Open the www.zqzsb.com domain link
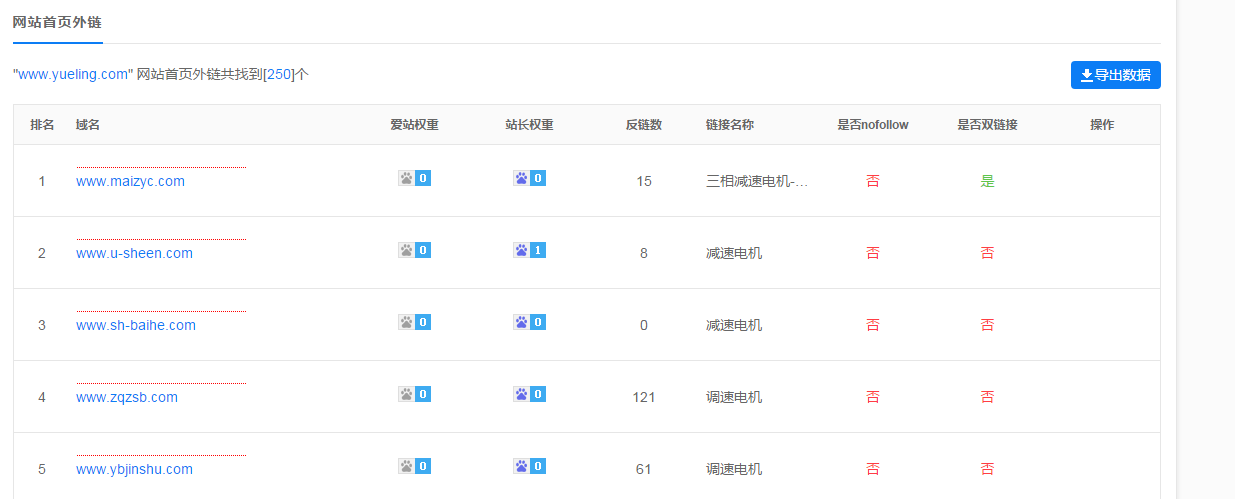The image size is (1235, 499). pos(127,397)
